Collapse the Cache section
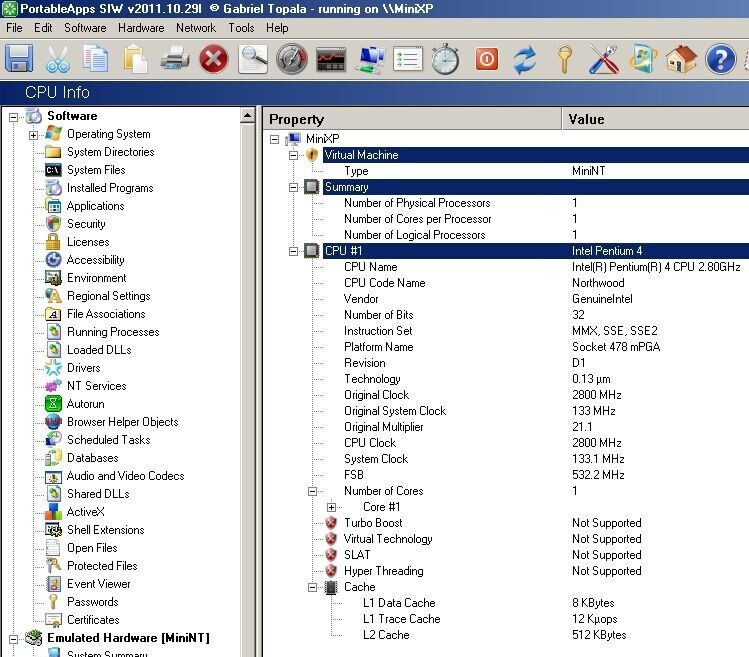The width and height of the screenshot is (749, 657). coord(312,587)
